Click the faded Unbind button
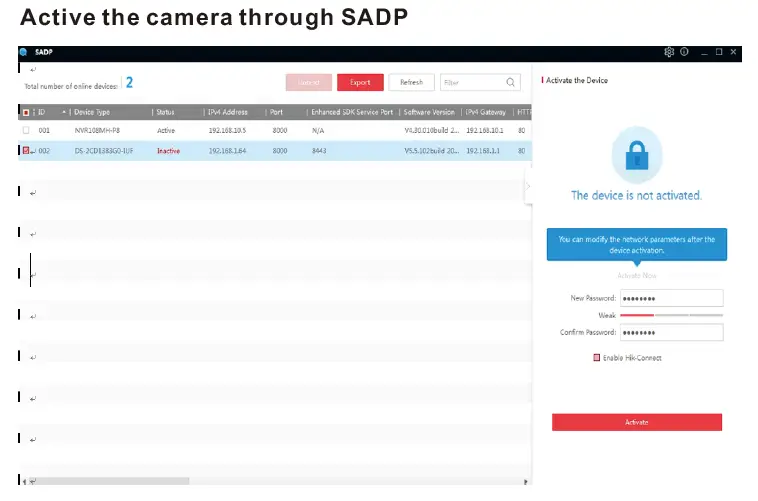This screenshot has height=501, width=758. coord(309,82)
